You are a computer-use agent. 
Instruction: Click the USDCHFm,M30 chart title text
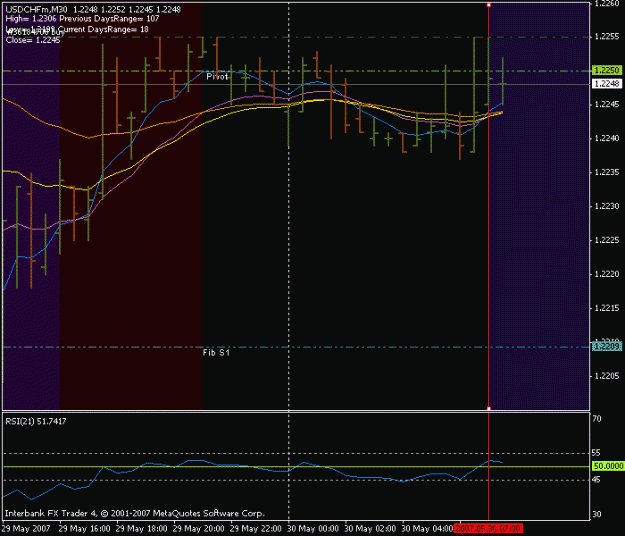point(36,9)
